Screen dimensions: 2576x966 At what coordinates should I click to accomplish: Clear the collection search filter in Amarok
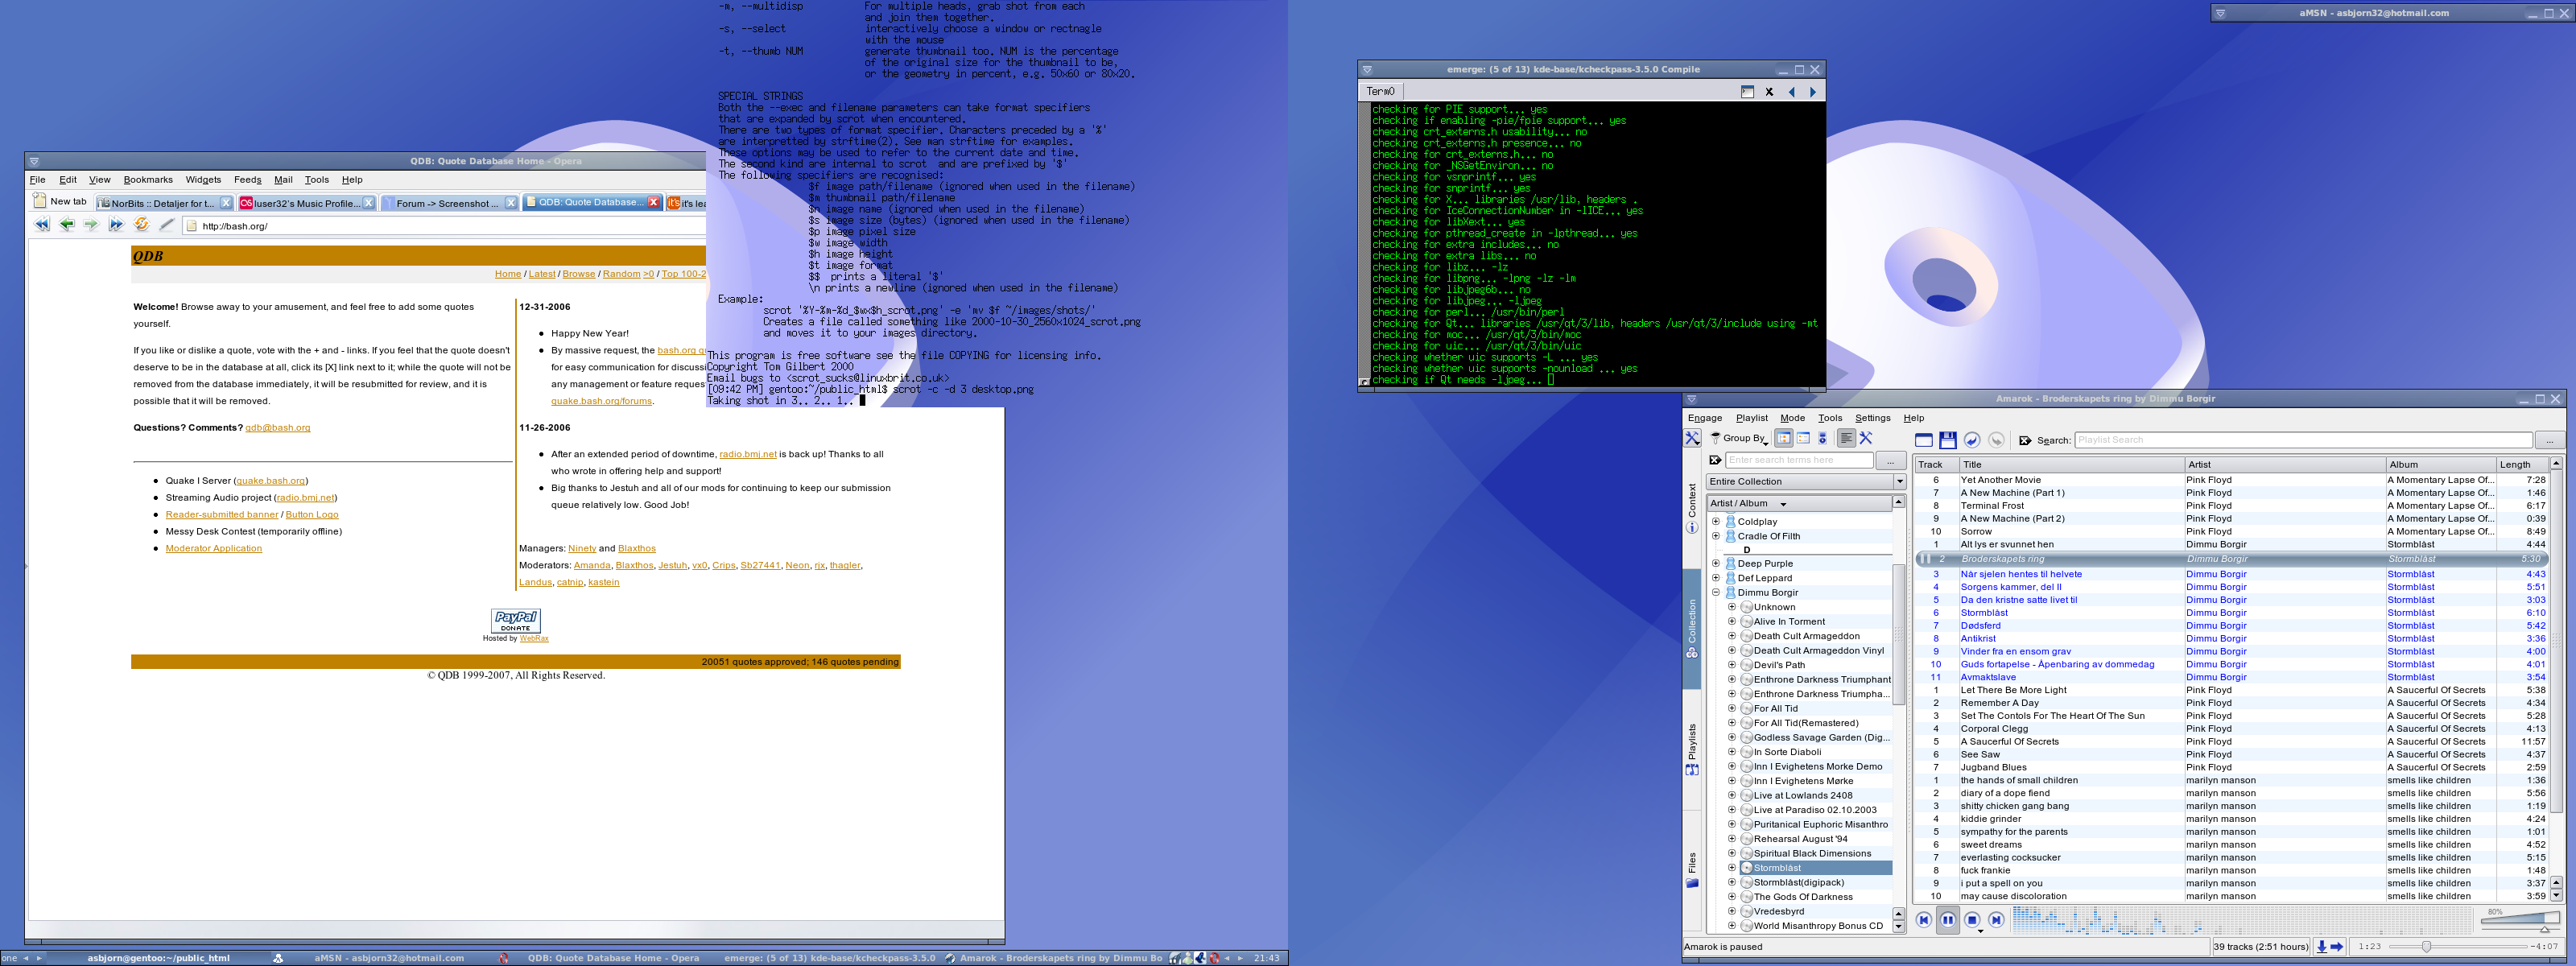pyautogui.click(x=1715, y=460)
